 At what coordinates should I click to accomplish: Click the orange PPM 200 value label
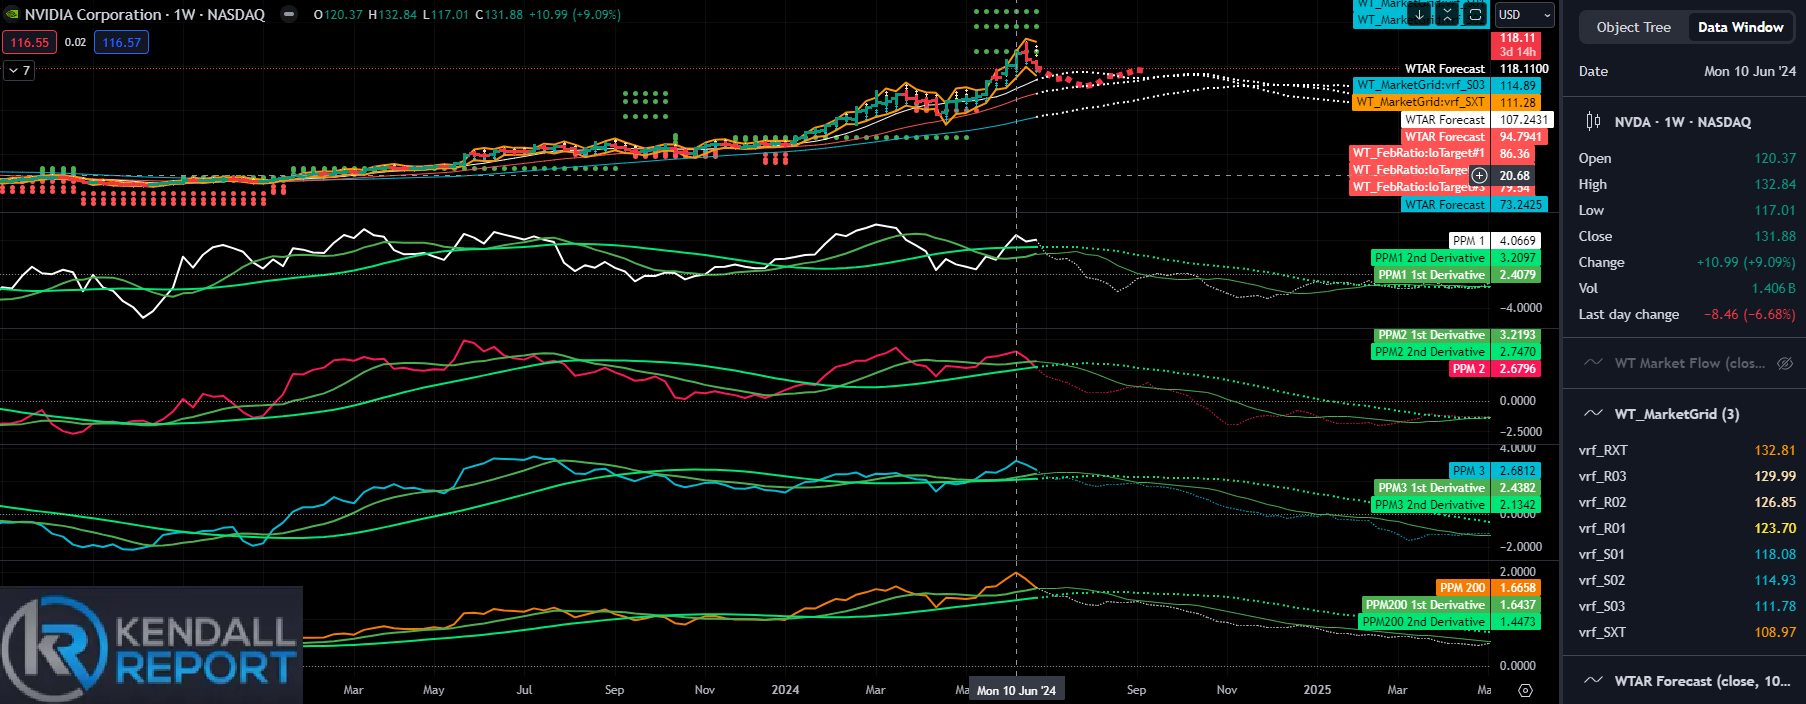click(x=1488, y=587)
